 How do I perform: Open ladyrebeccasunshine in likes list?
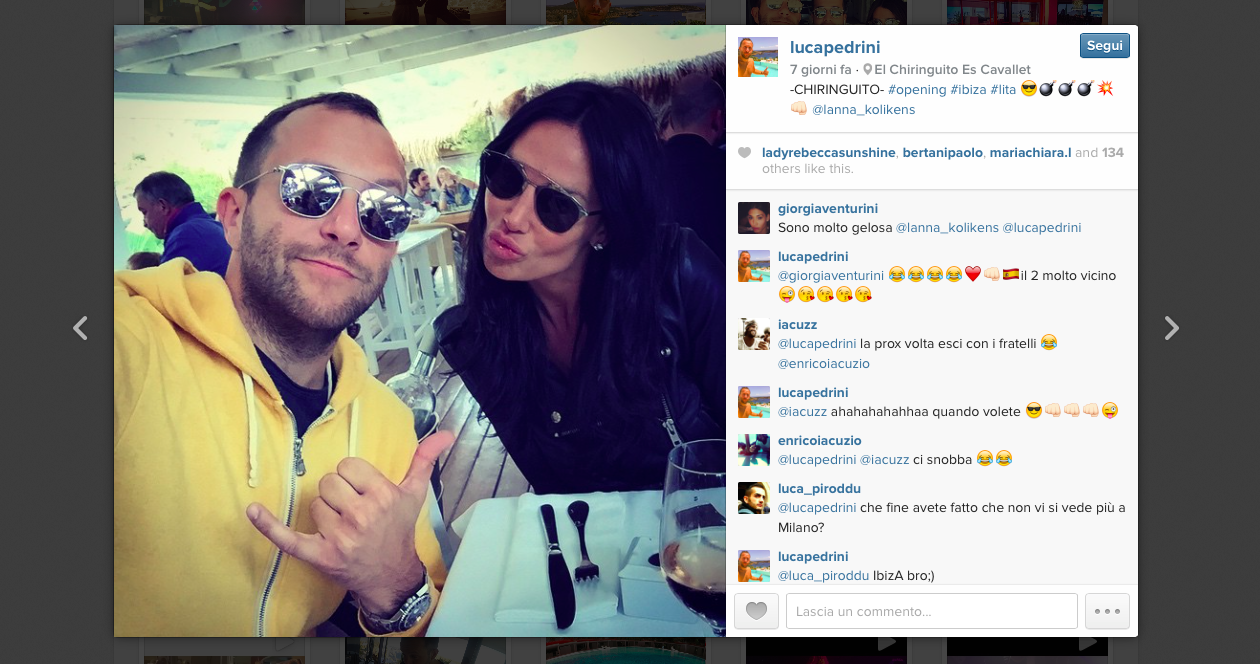[x=829, y=153]
